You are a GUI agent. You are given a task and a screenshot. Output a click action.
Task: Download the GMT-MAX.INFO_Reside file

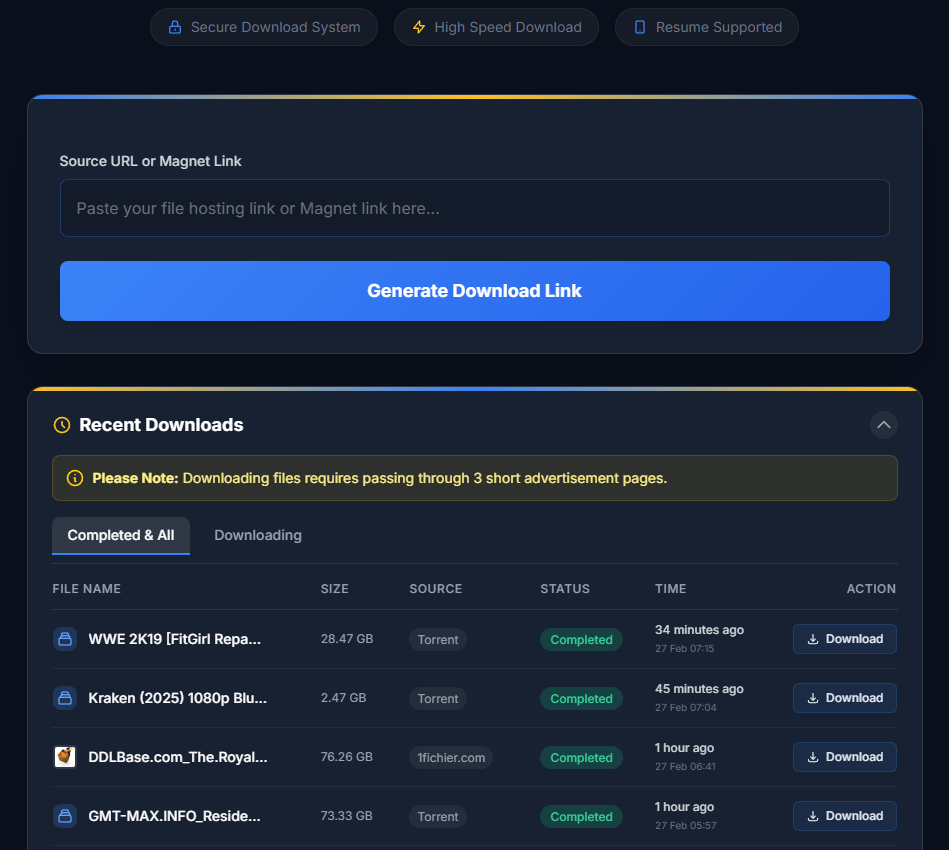tap(845, 816)
